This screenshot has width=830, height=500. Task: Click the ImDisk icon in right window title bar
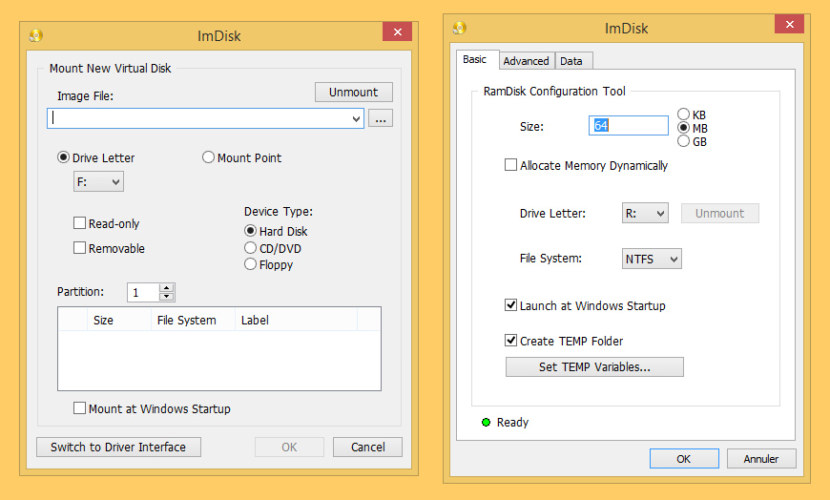coord(459,27)
